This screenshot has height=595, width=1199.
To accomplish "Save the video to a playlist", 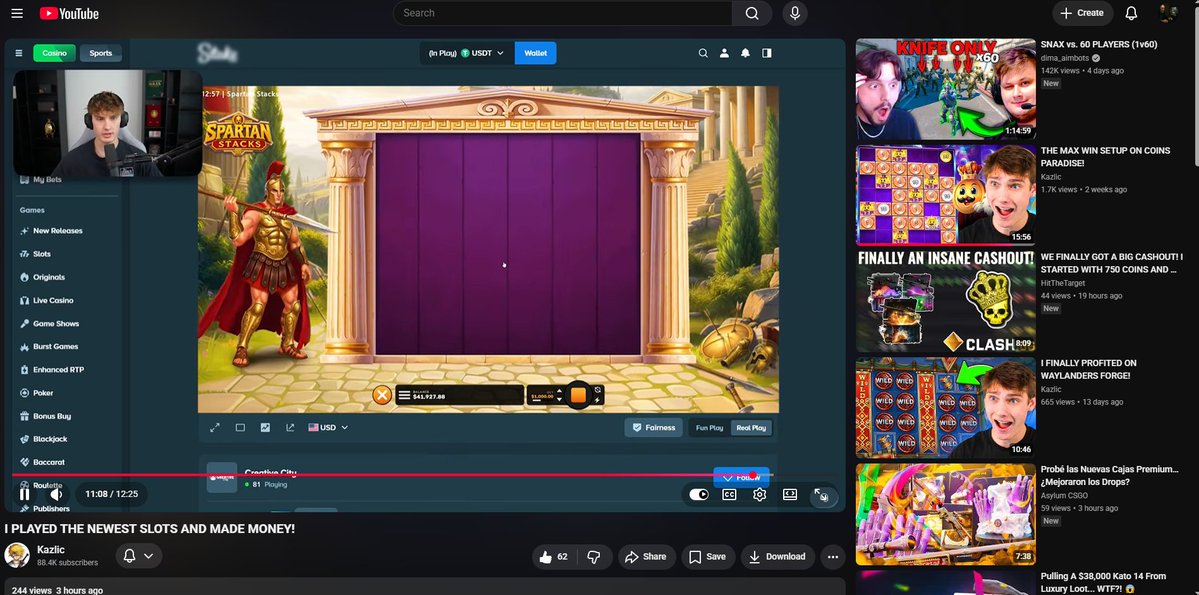I will 707,557.
